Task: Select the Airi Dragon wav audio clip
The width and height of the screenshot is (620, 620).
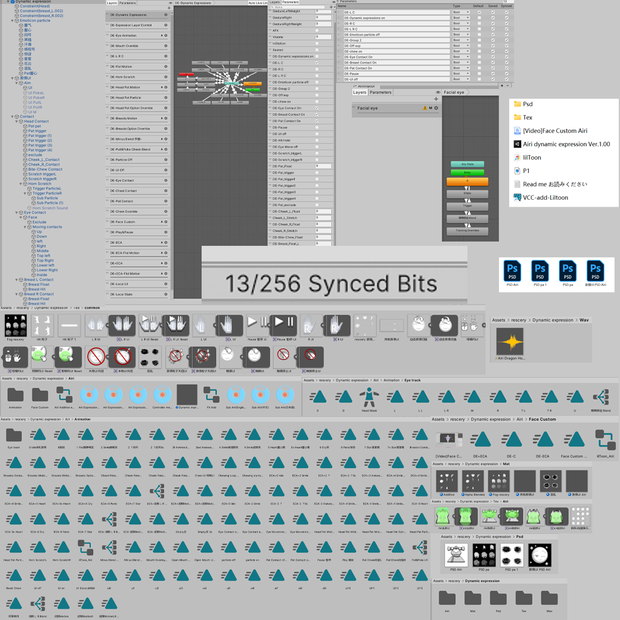Action: point(510,342)
